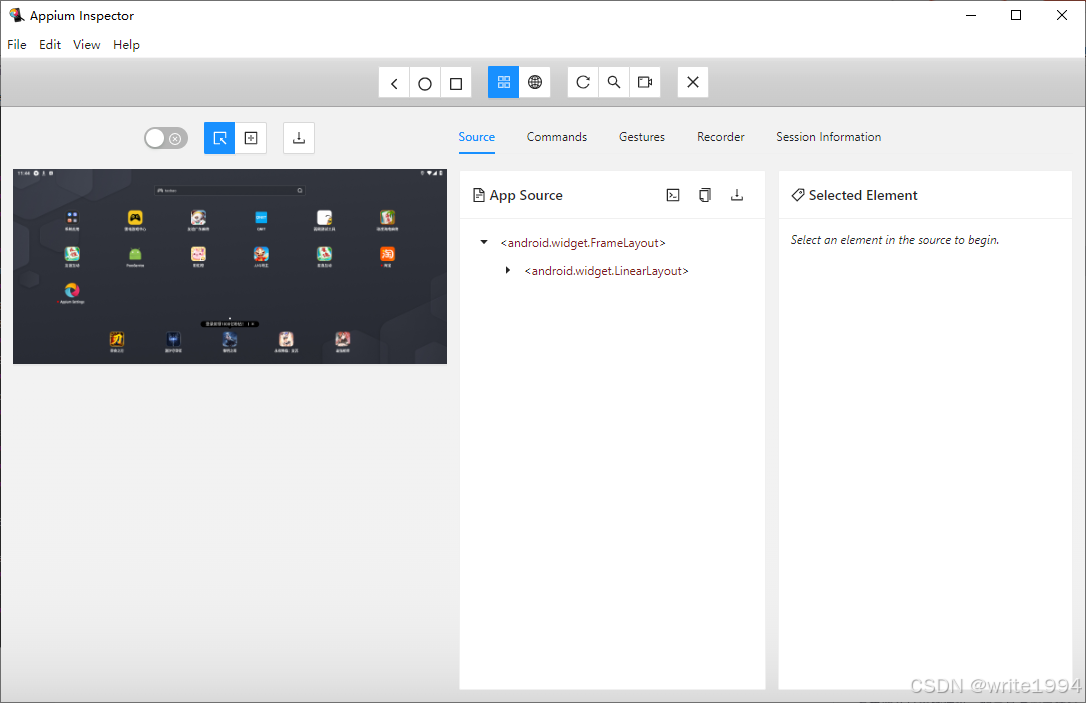Image resolution: width=1086 pixels, height=703 pixels.
Task: Select <android.widget.FrameLayout> tree row
Action: tap(582, 242)
